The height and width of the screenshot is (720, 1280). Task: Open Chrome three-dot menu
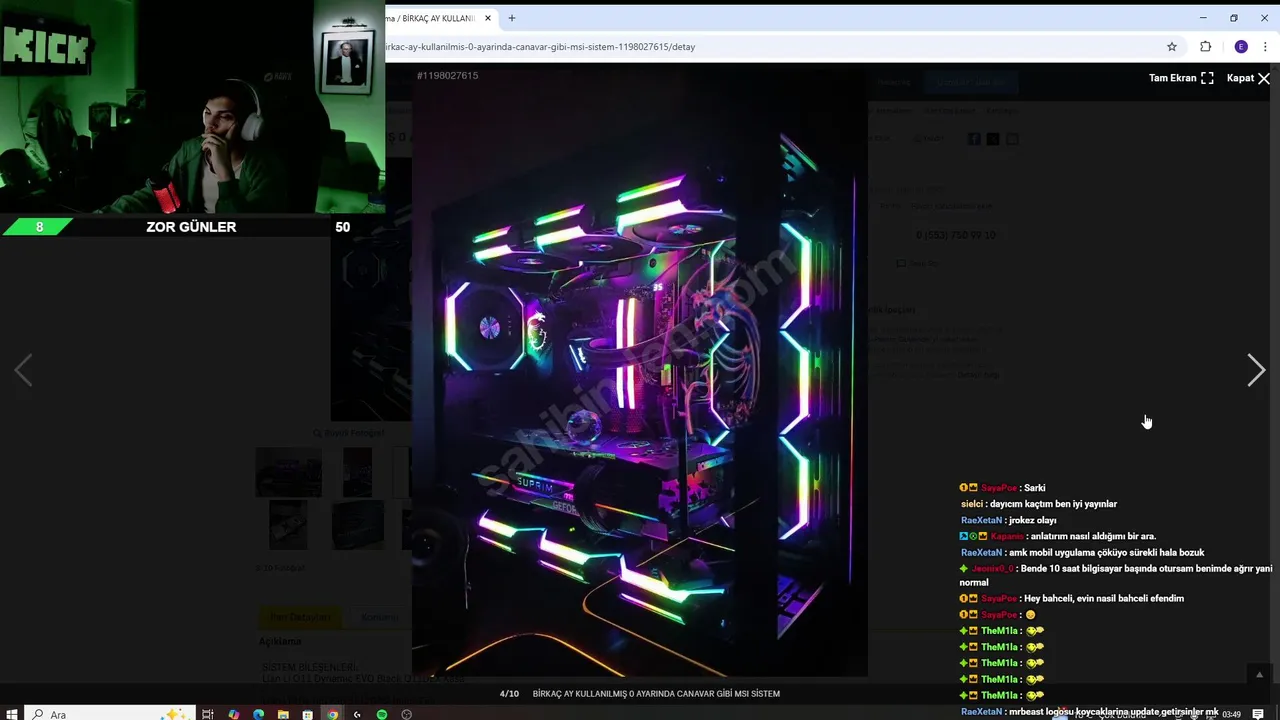[x=1265, y=47]
